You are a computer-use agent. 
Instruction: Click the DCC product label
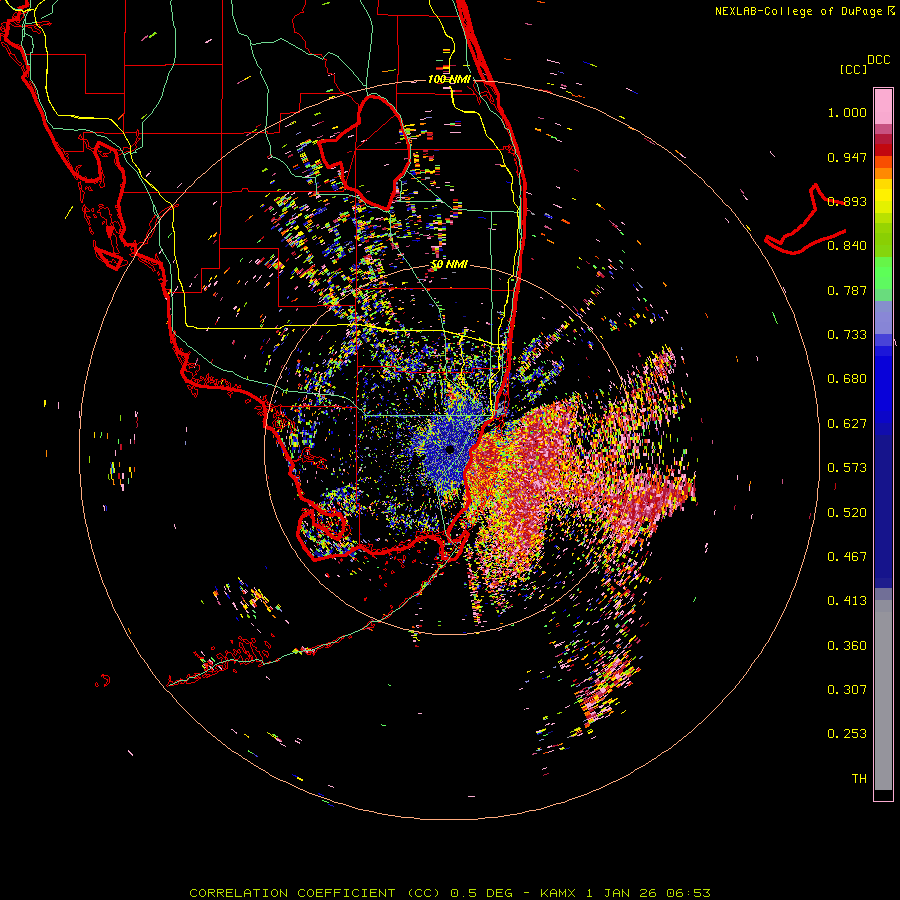pyautogui.click(x=879, y=60)
